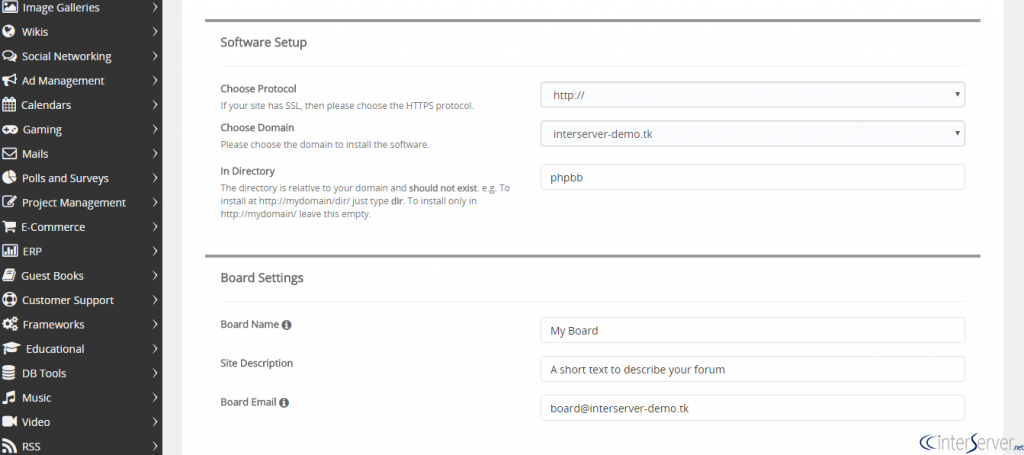Open the RSS menu item

[x=81, y=446]
